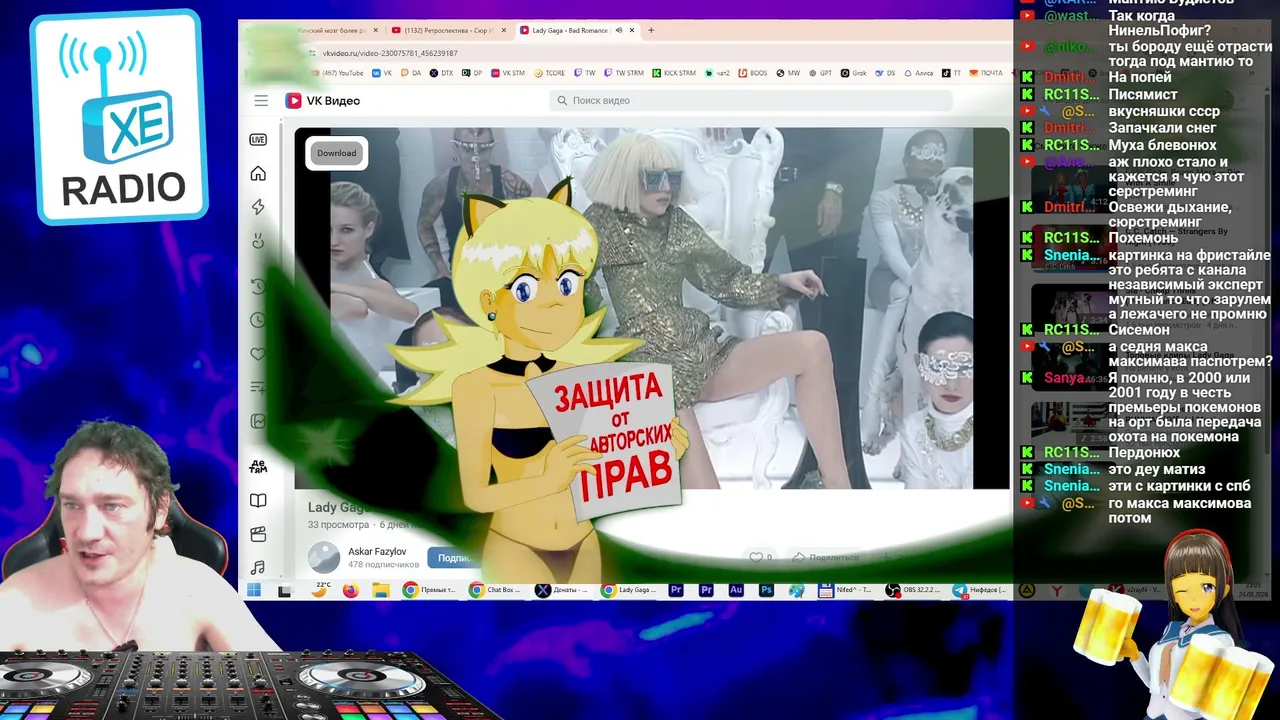This screenshot has width=1280, height=720.
Task: Open the DTX bookmark
Action: coord(441,73)
